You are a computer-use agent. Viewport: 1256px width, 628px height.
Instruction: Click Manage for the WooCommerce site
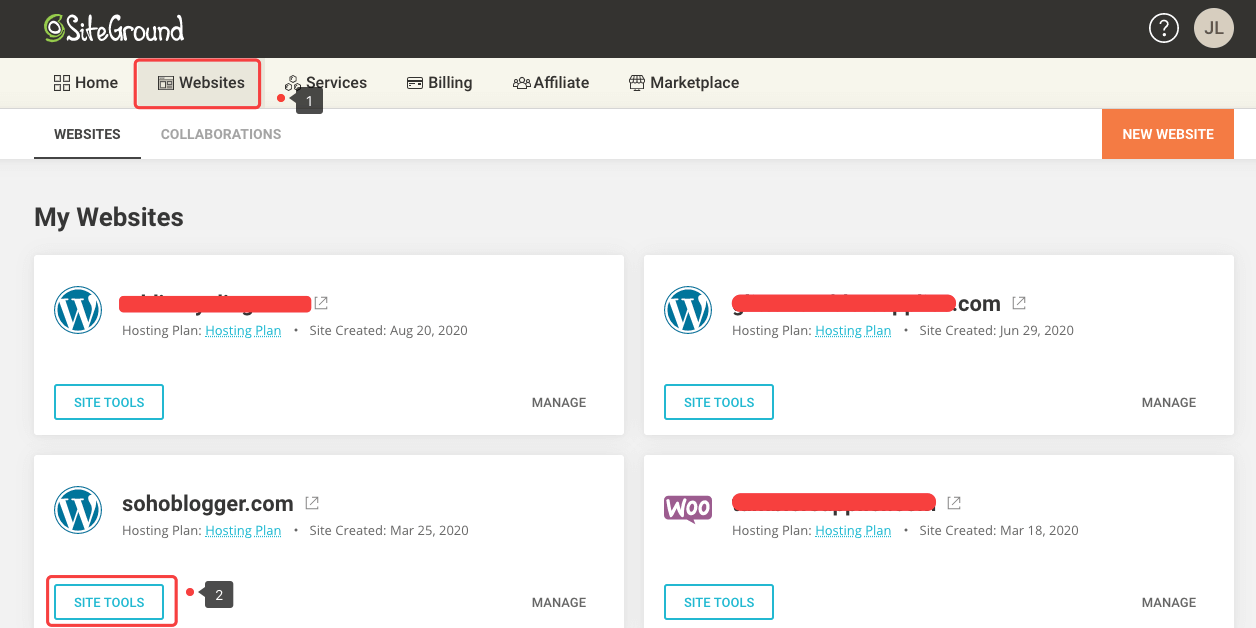click(1168, 602)
